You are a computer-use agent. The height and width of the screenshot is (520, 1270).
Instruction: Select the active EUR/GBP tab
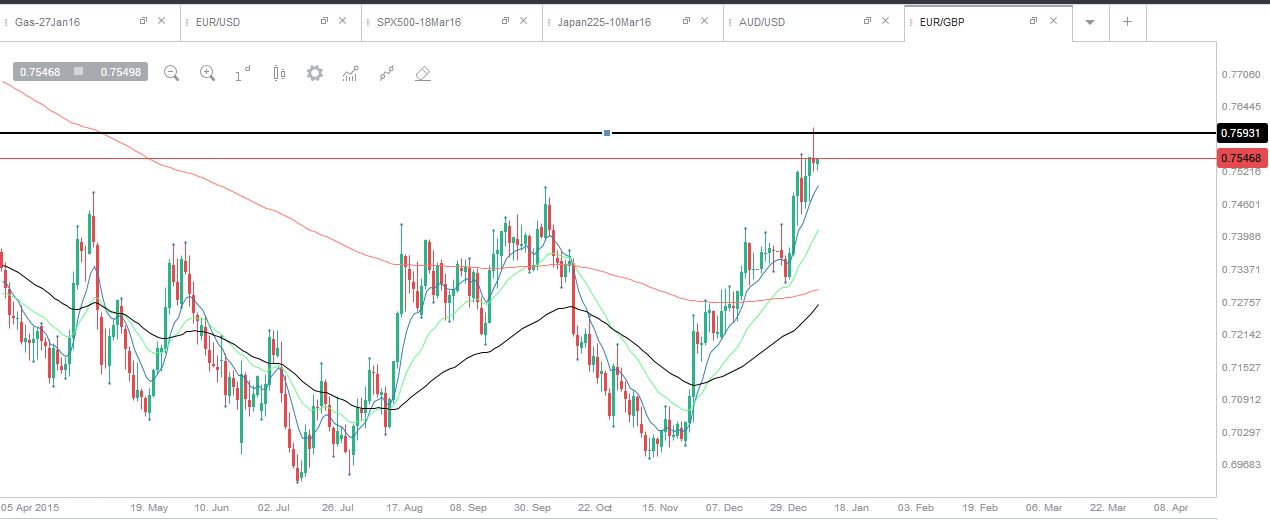(x=988, y=22)
